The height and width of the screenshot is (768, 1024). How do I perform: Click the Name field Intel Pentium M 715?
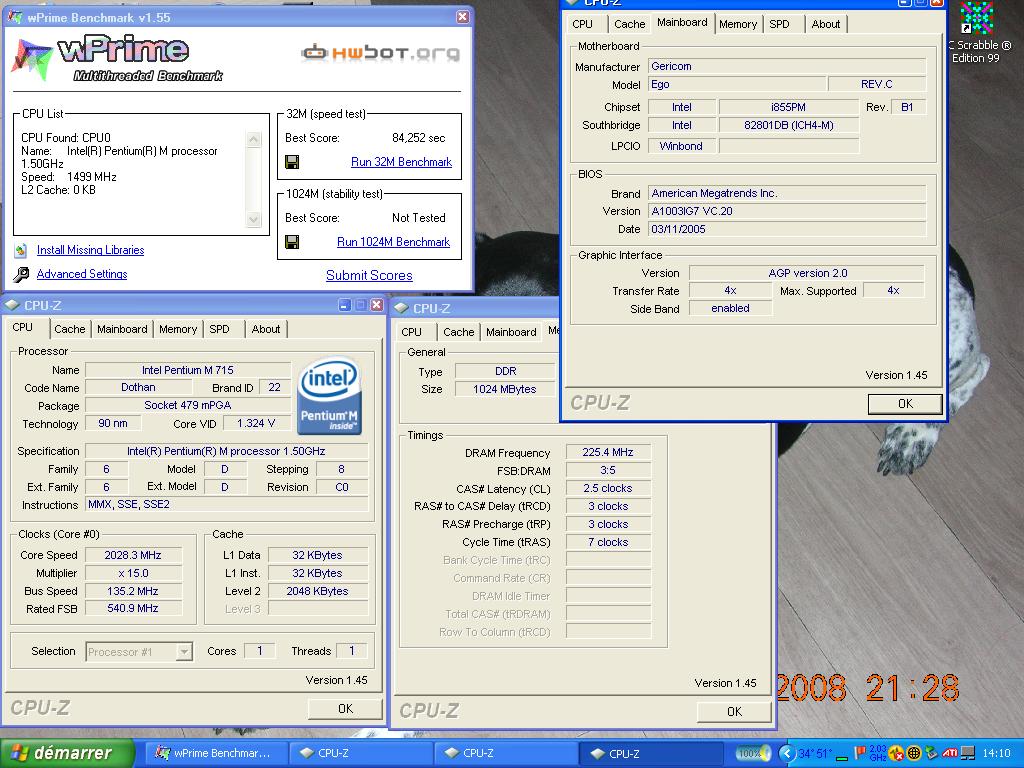pyautogui.click(x=188, y=370)
